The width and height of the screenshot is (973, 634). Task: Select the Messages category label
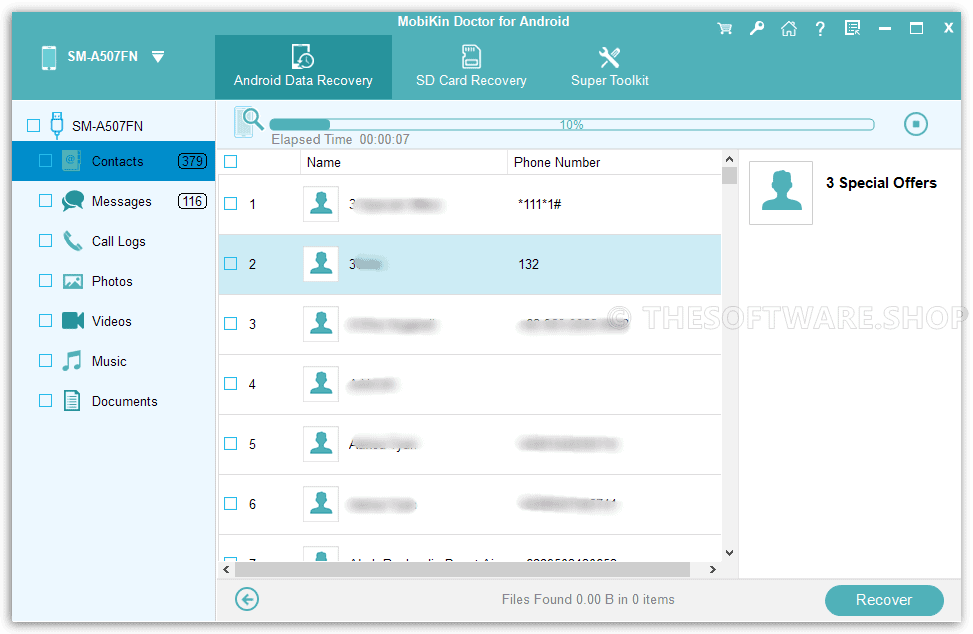click(122, 202)
